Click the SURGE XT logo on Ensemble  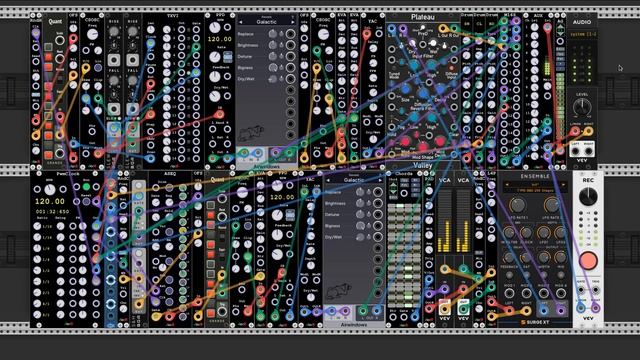[x=535, y=322]
